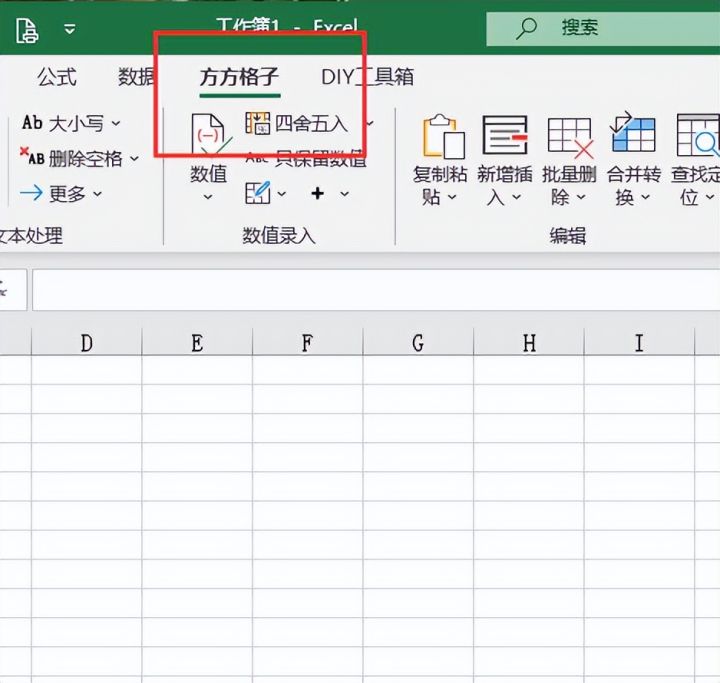Expand the 新增插入 dropdown arrow

click(x=517, y=197)
